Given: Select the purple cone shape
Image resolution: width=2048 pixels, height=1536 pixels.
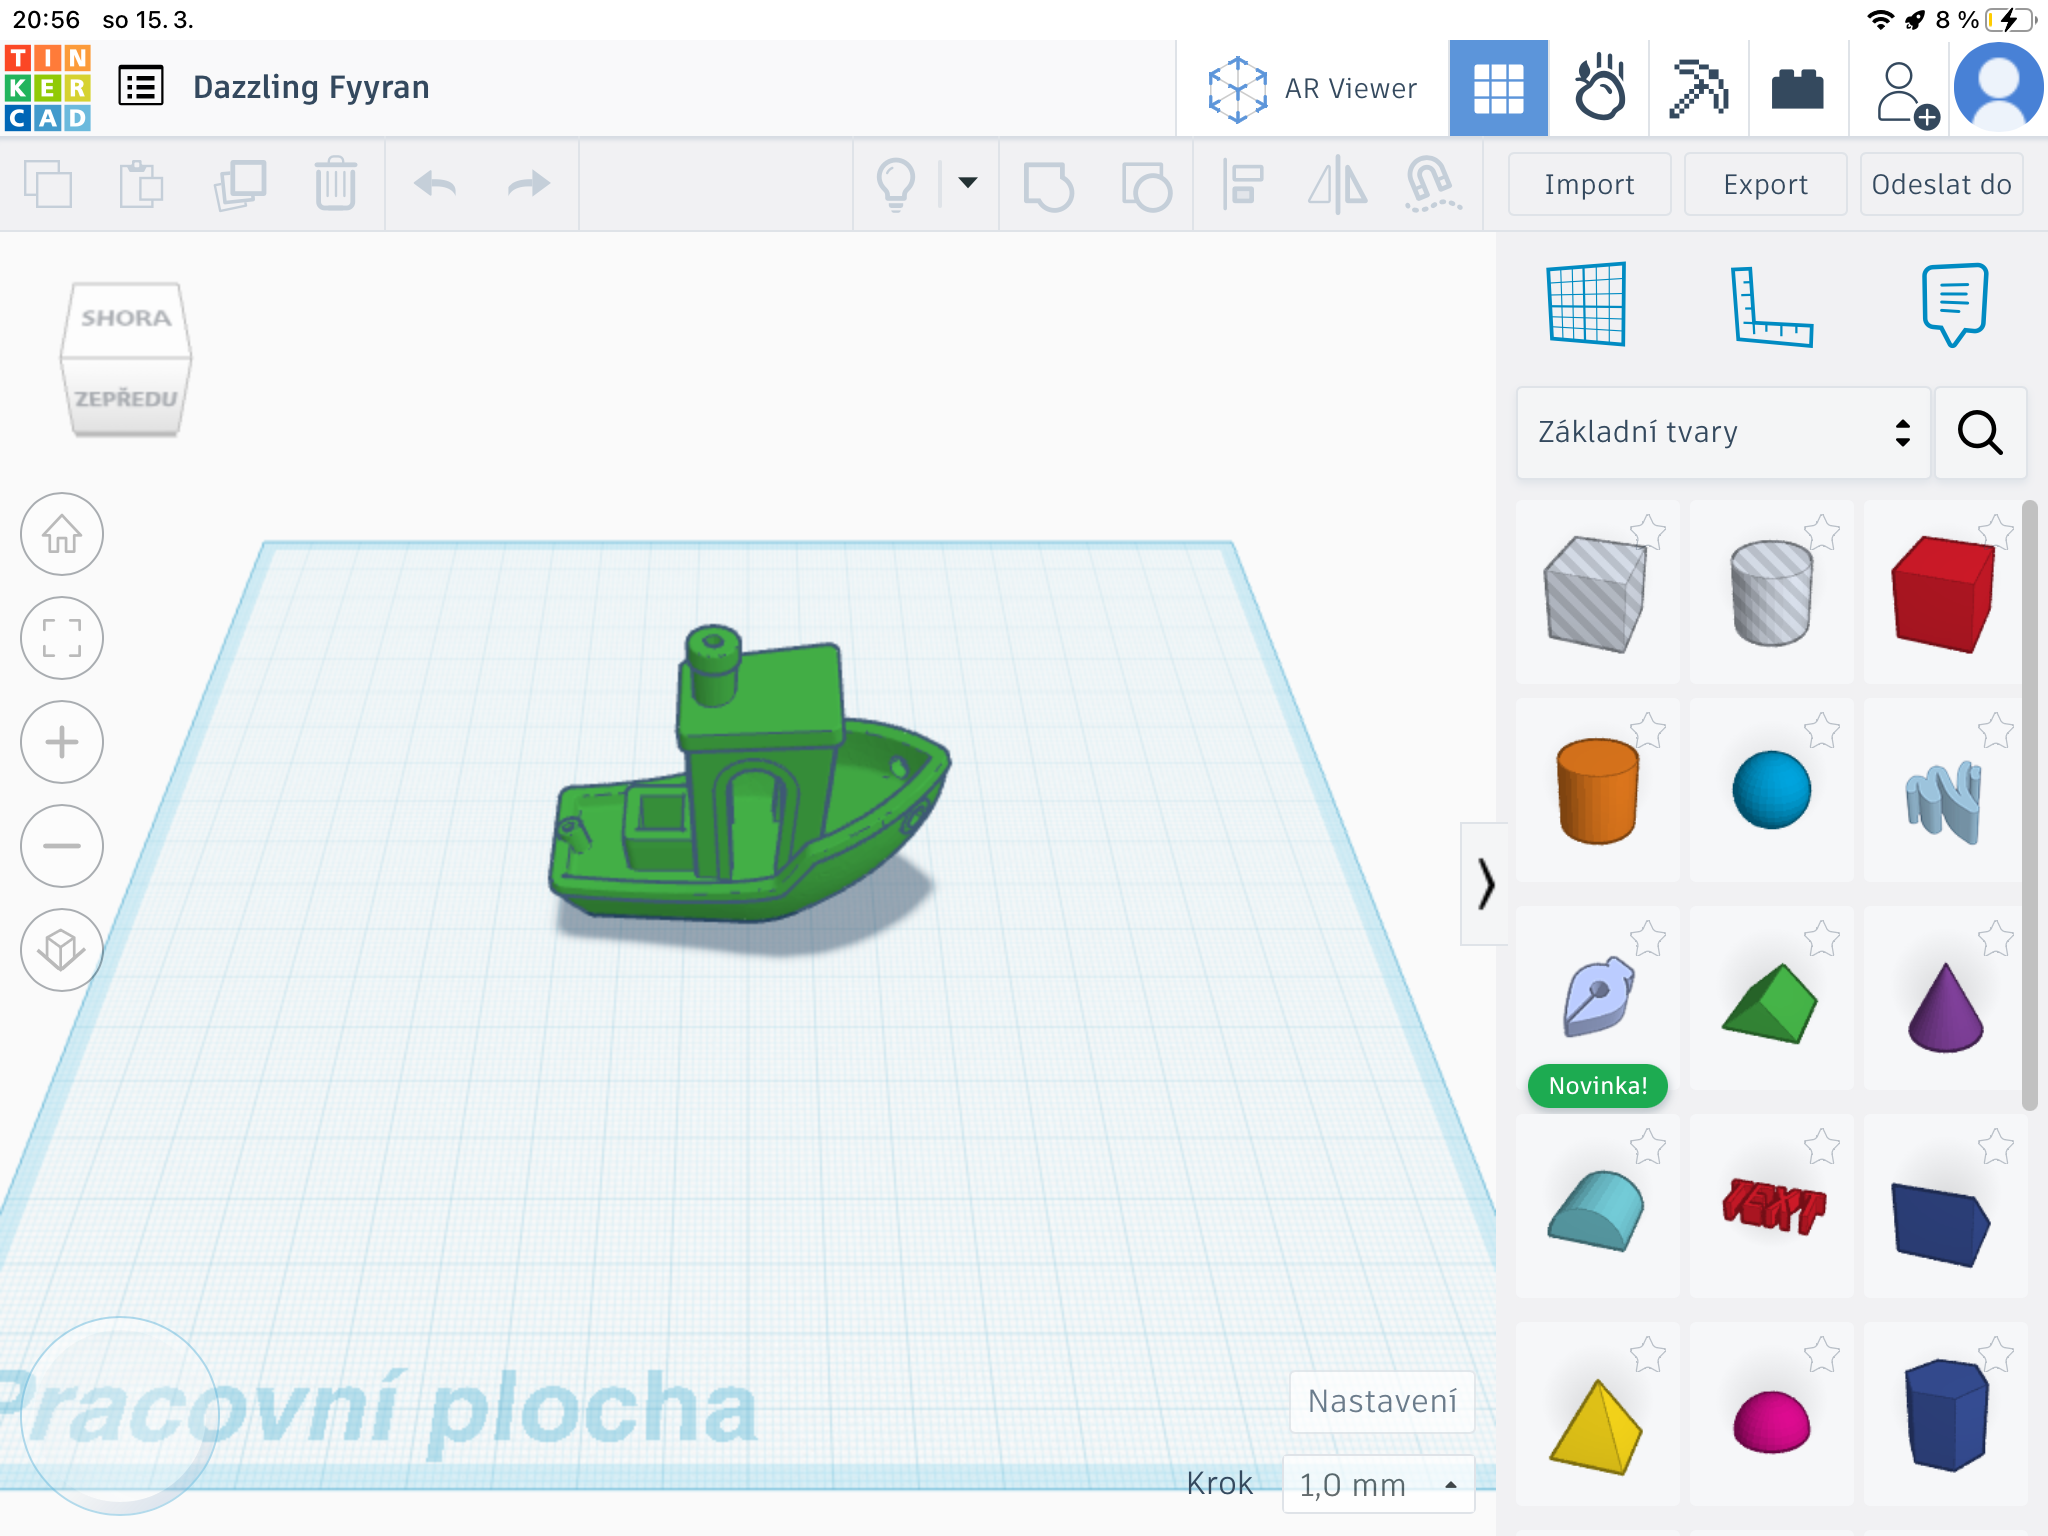Looking at the screenshot, I should [1945, 1008].
